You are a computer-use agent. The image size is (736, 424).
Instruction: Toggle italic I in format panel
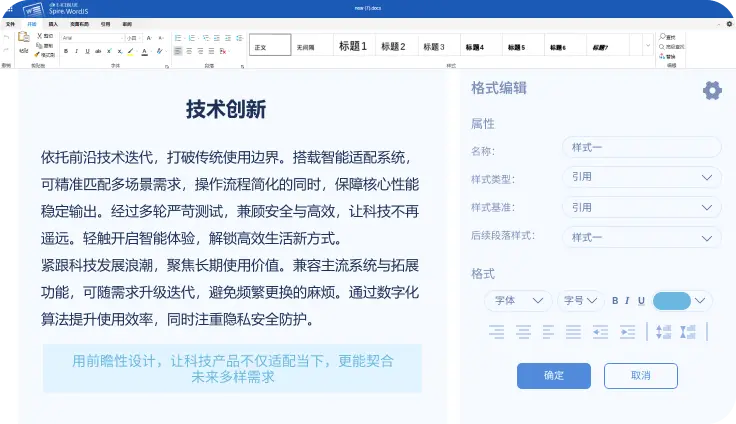[x=627, y=301]
